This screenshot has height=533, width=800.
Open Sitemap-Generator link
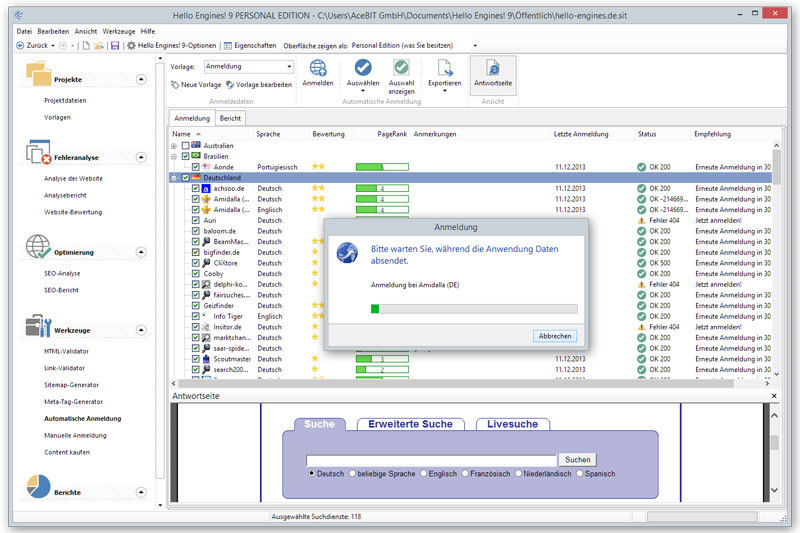point(71,385)
